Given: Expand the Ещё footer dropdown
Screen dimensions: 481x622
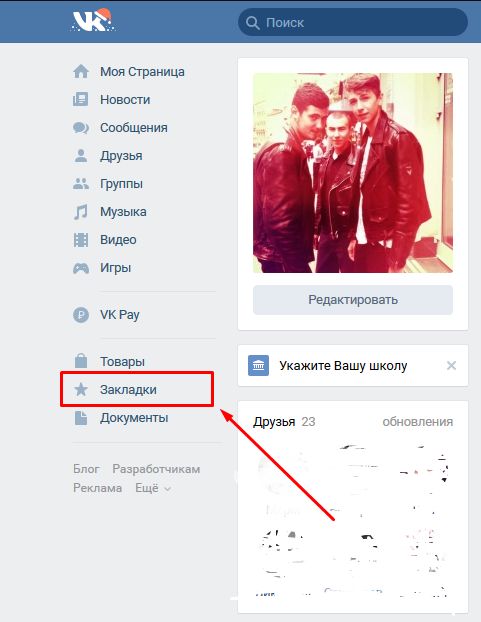Looking at the screenshot, I should pos(153,488).
